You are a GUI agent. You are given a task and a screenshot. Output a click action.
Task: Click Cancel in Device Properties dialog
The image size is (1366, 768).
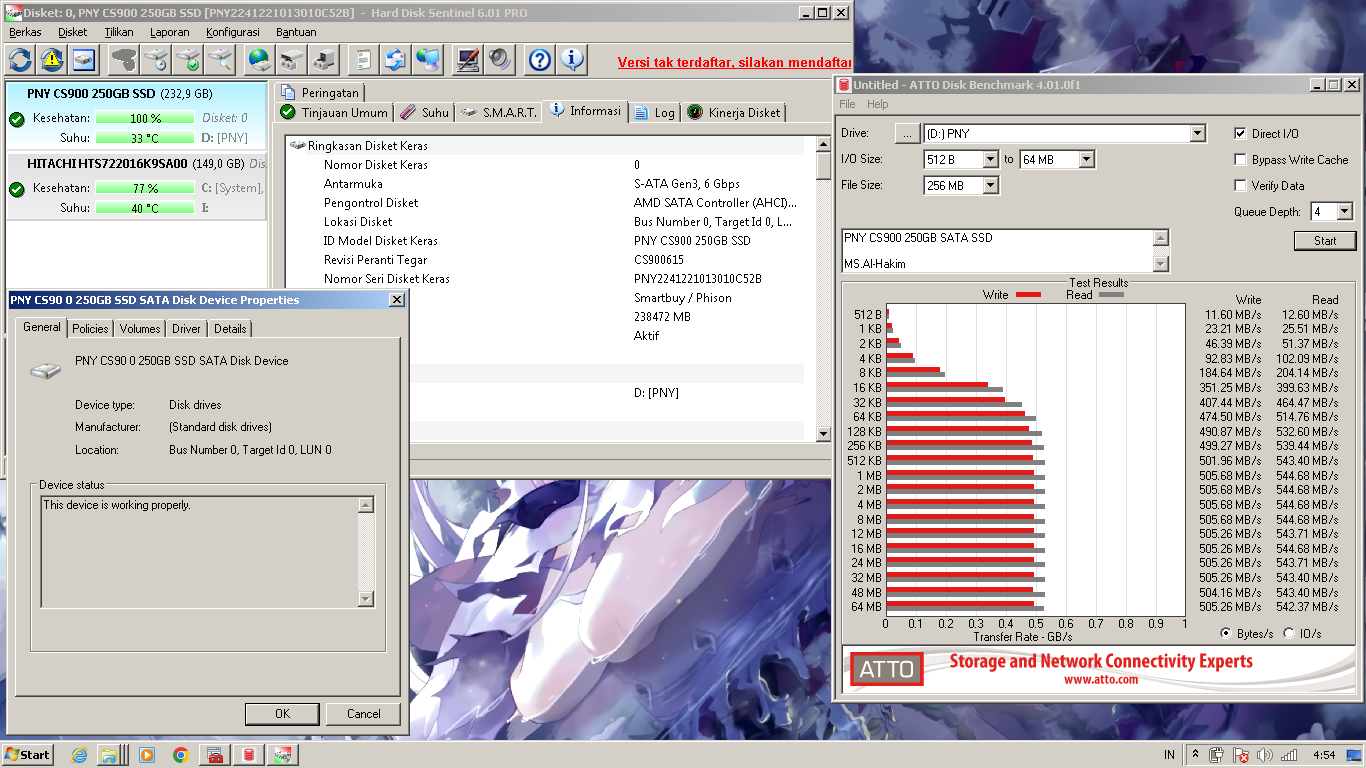364,713
